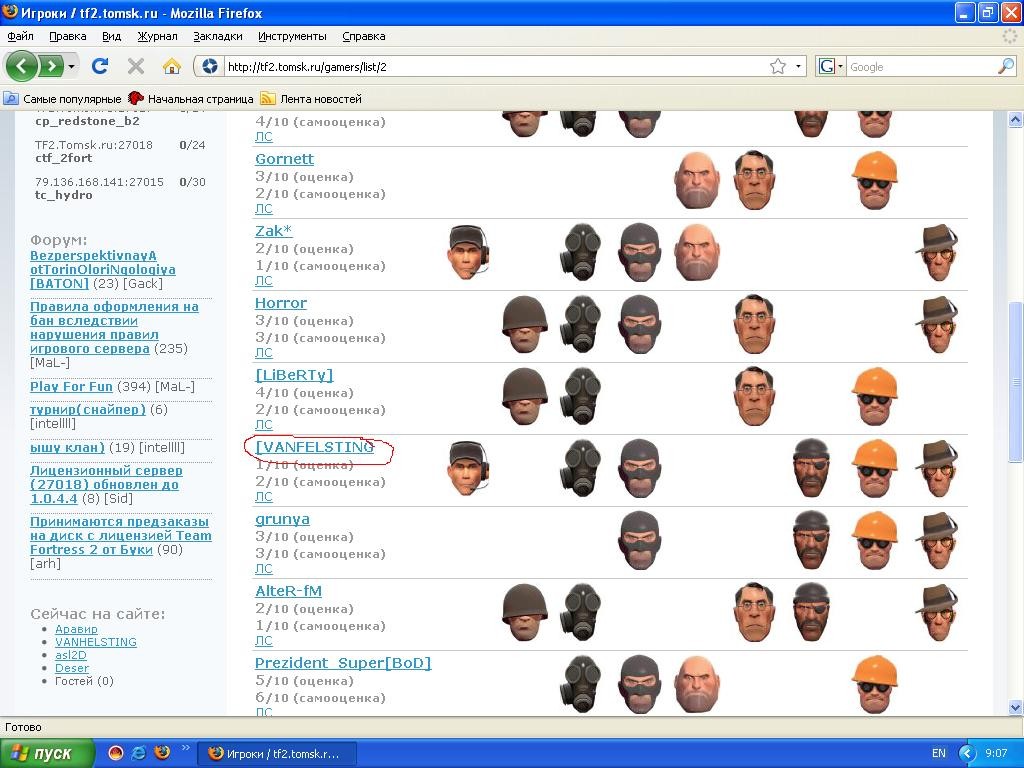Image resolution: width=1024 pixels, height=768 pixels.
Task: Click the Scout head icon in Zak* row
Action: point(468,252)
